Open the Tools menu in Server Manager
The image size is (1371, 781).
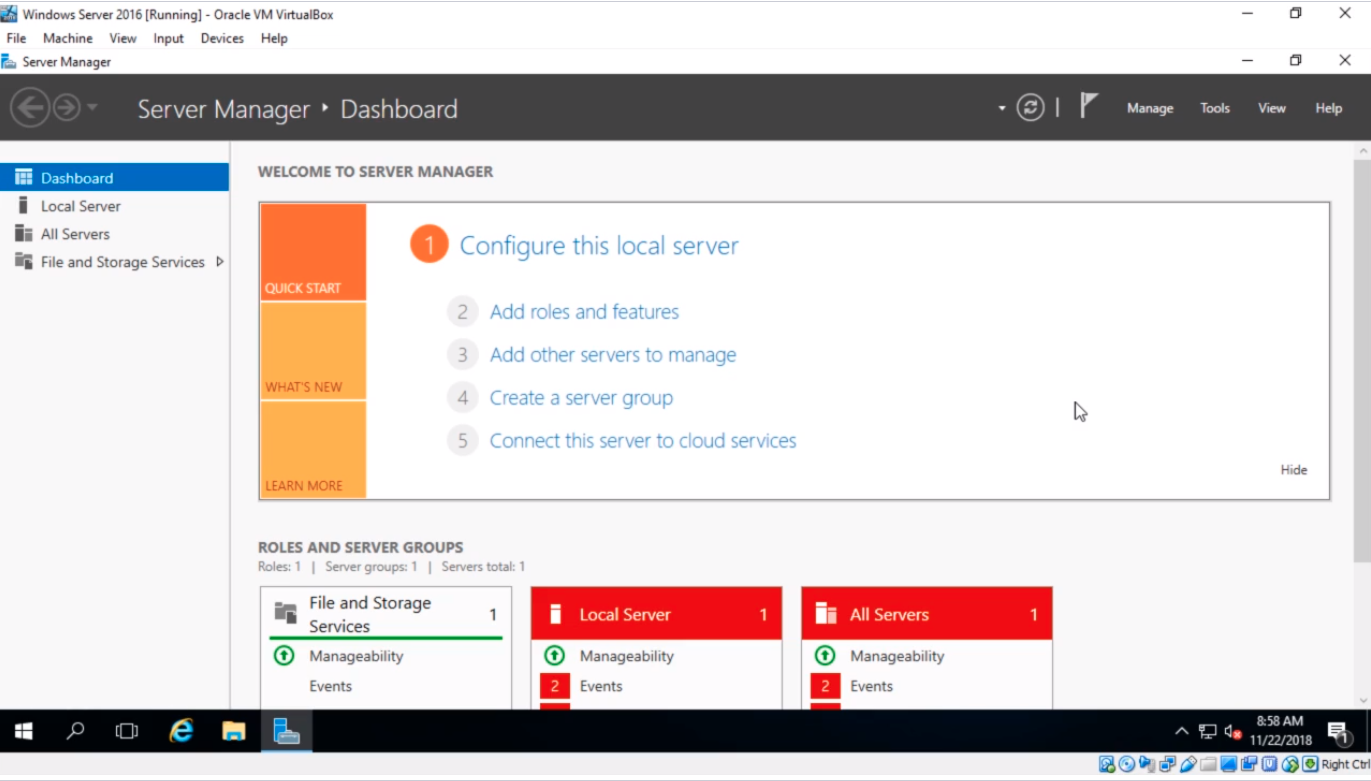coord(1215,108)
